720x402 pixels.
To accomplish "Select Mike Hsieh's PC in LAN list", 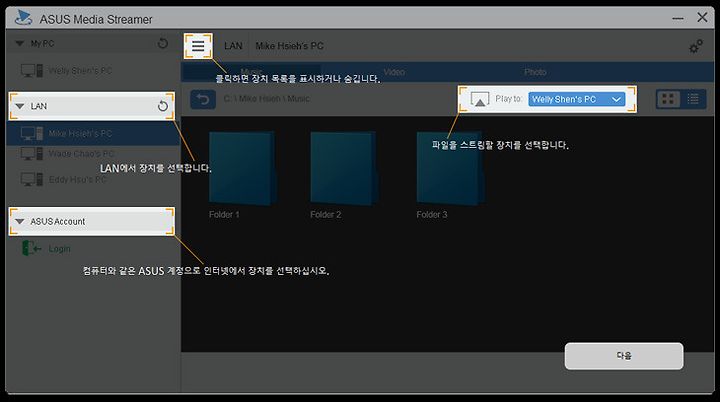I will tap(93, 134).
